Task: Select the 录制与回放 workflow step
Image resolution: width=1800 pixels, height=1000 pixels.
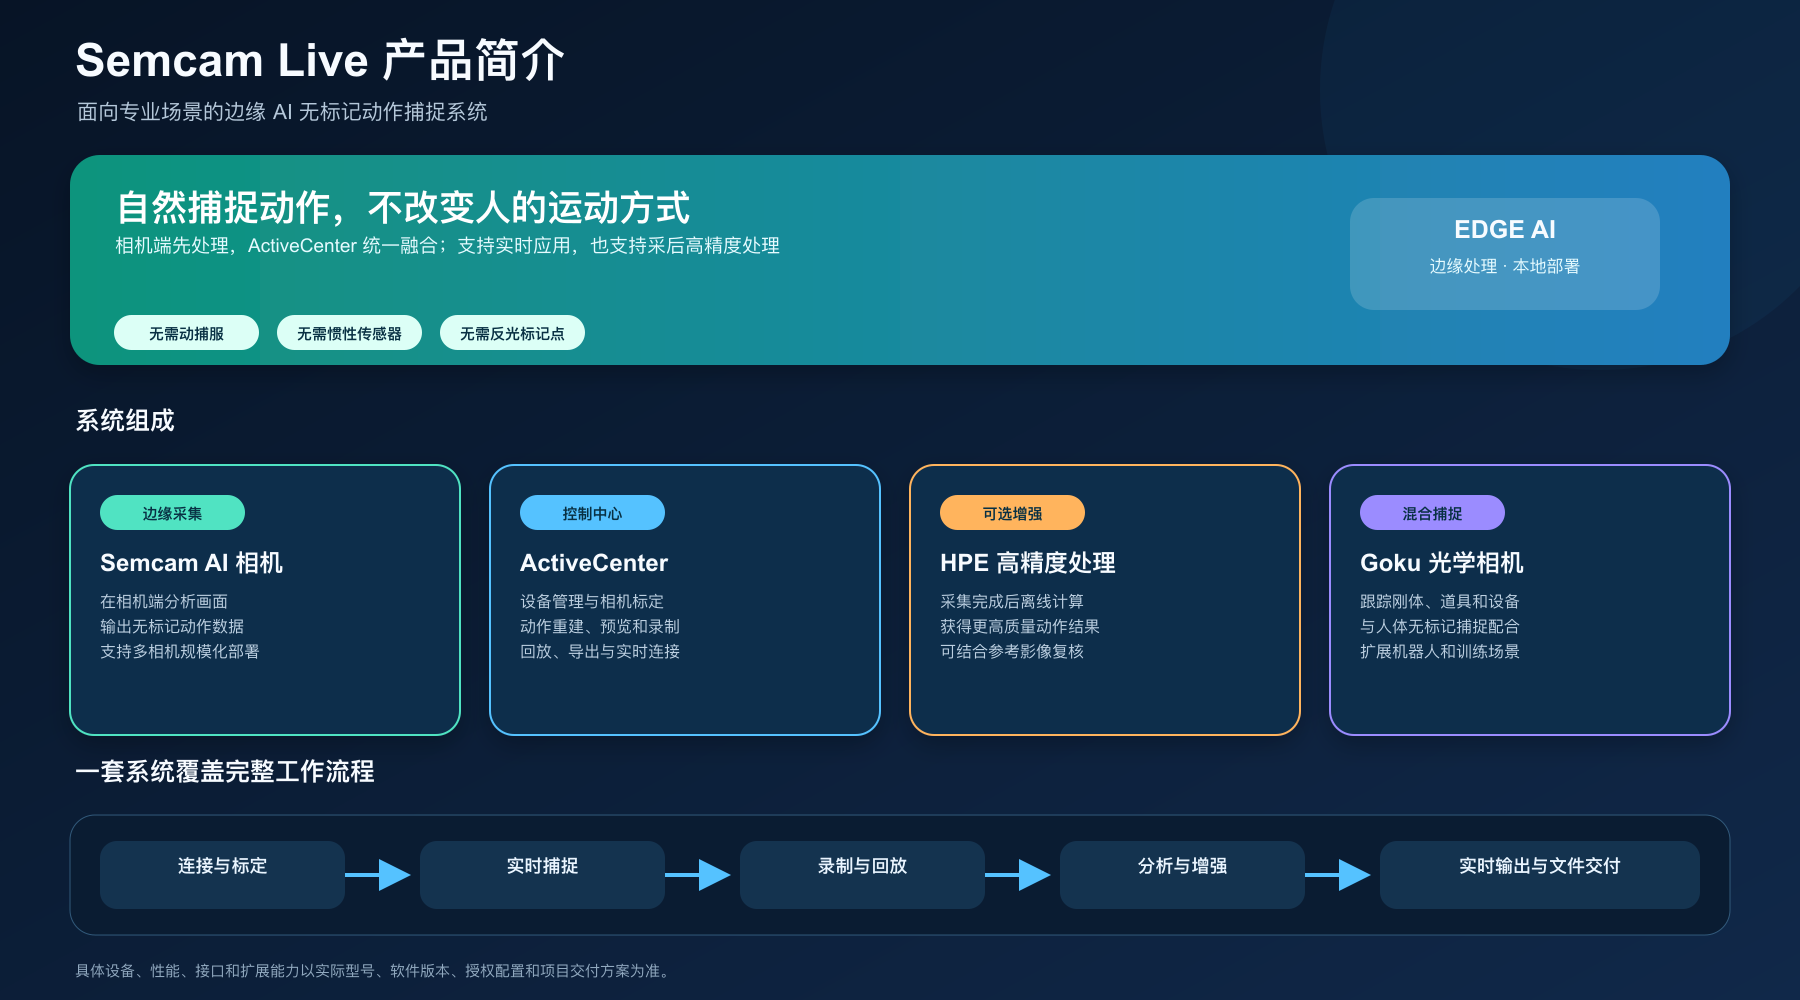Action: (x=862, y=875)
